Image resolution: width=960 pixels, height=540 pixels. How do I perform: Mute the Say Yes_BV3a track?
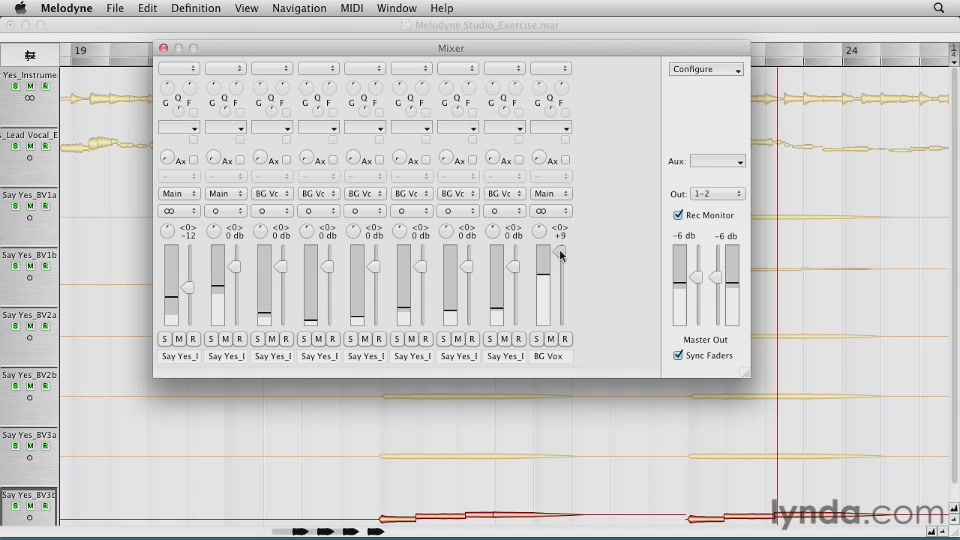tap(30, 446)
